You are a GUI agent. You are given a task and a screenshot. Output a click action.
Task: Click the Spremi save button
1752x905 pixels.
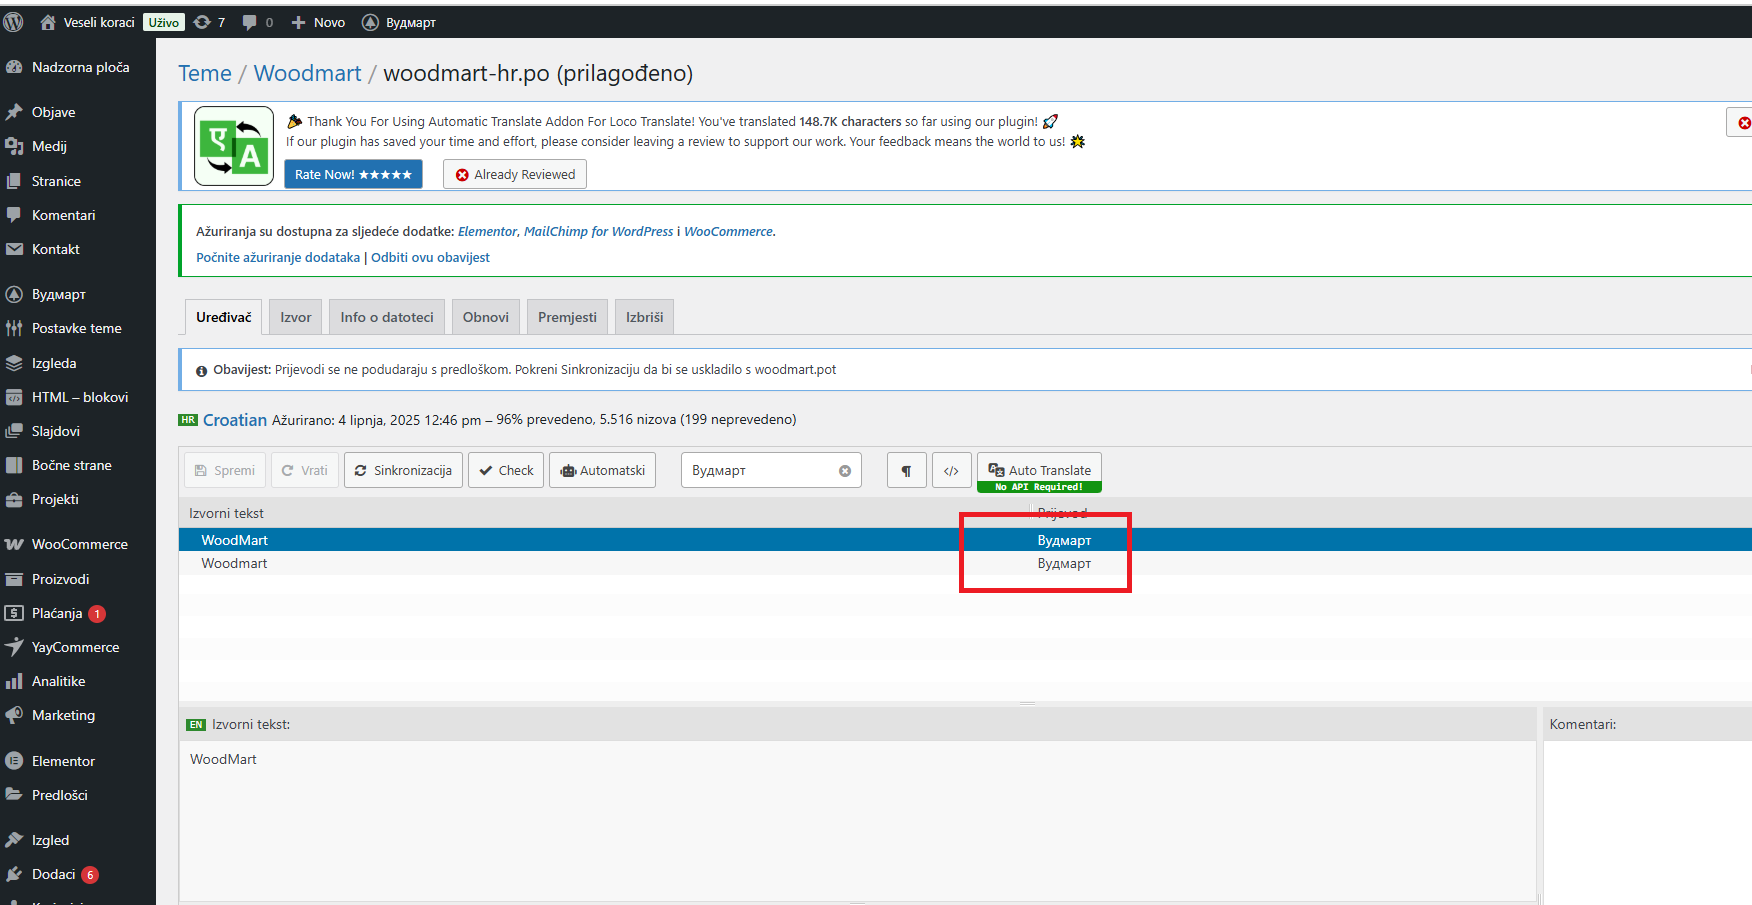pyautogui.click(x=225, y=470)
